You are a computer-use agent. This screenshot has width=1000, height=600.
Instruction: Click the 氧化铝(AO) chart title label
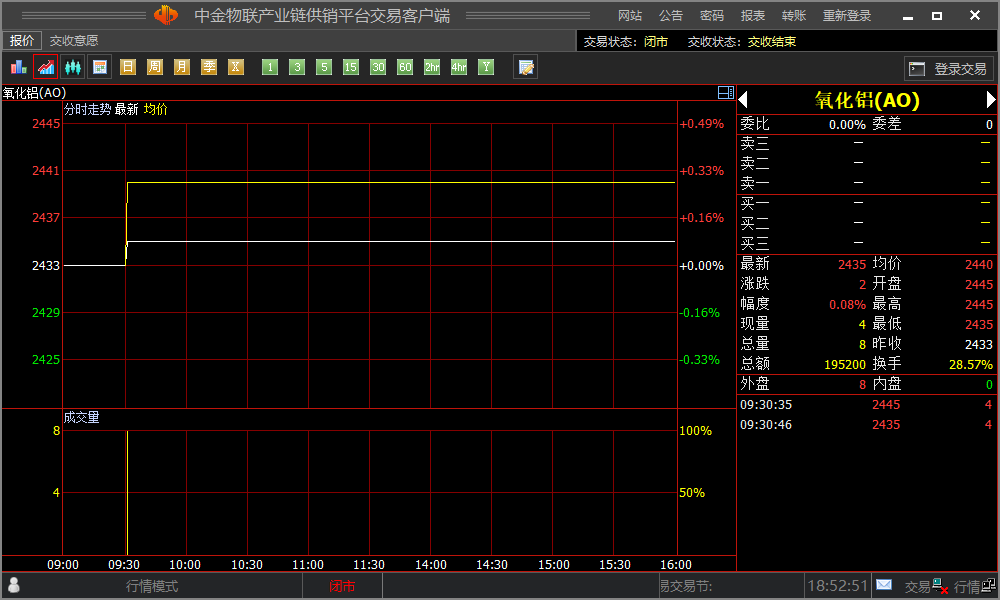[34, 92]
